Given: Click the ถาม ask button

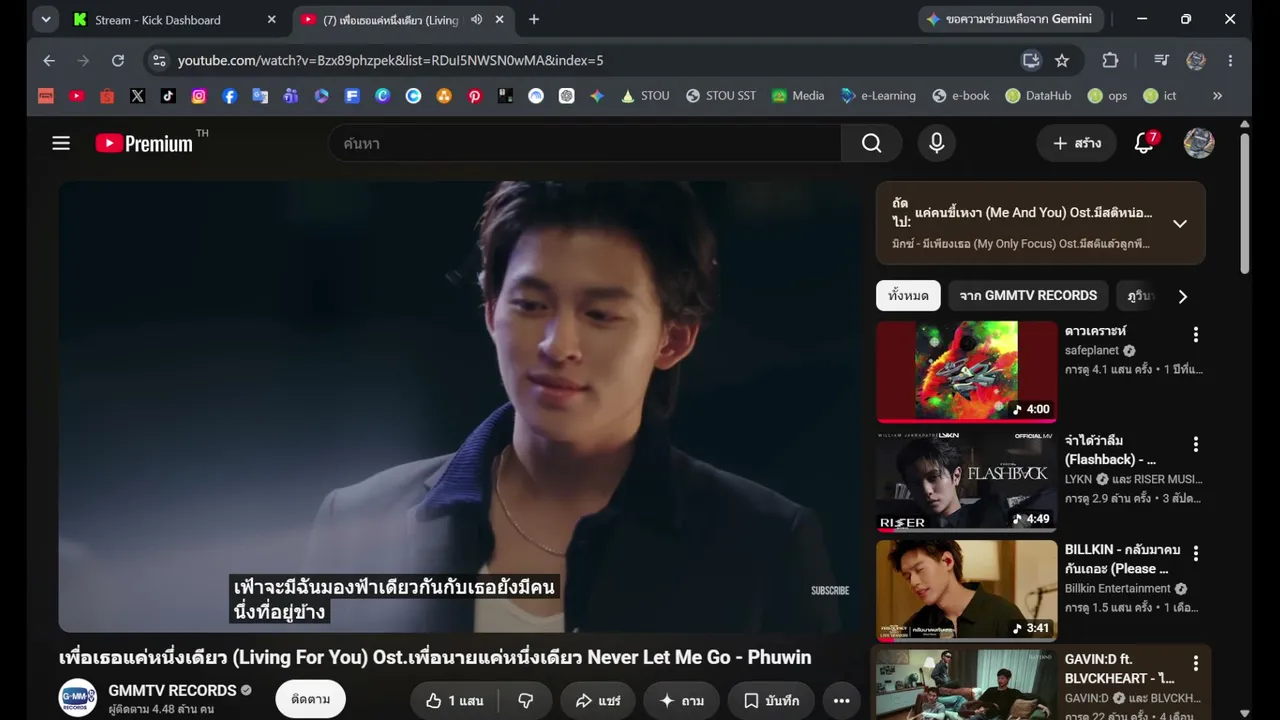Looking at the screenshot, I should [x=681, y=700].
